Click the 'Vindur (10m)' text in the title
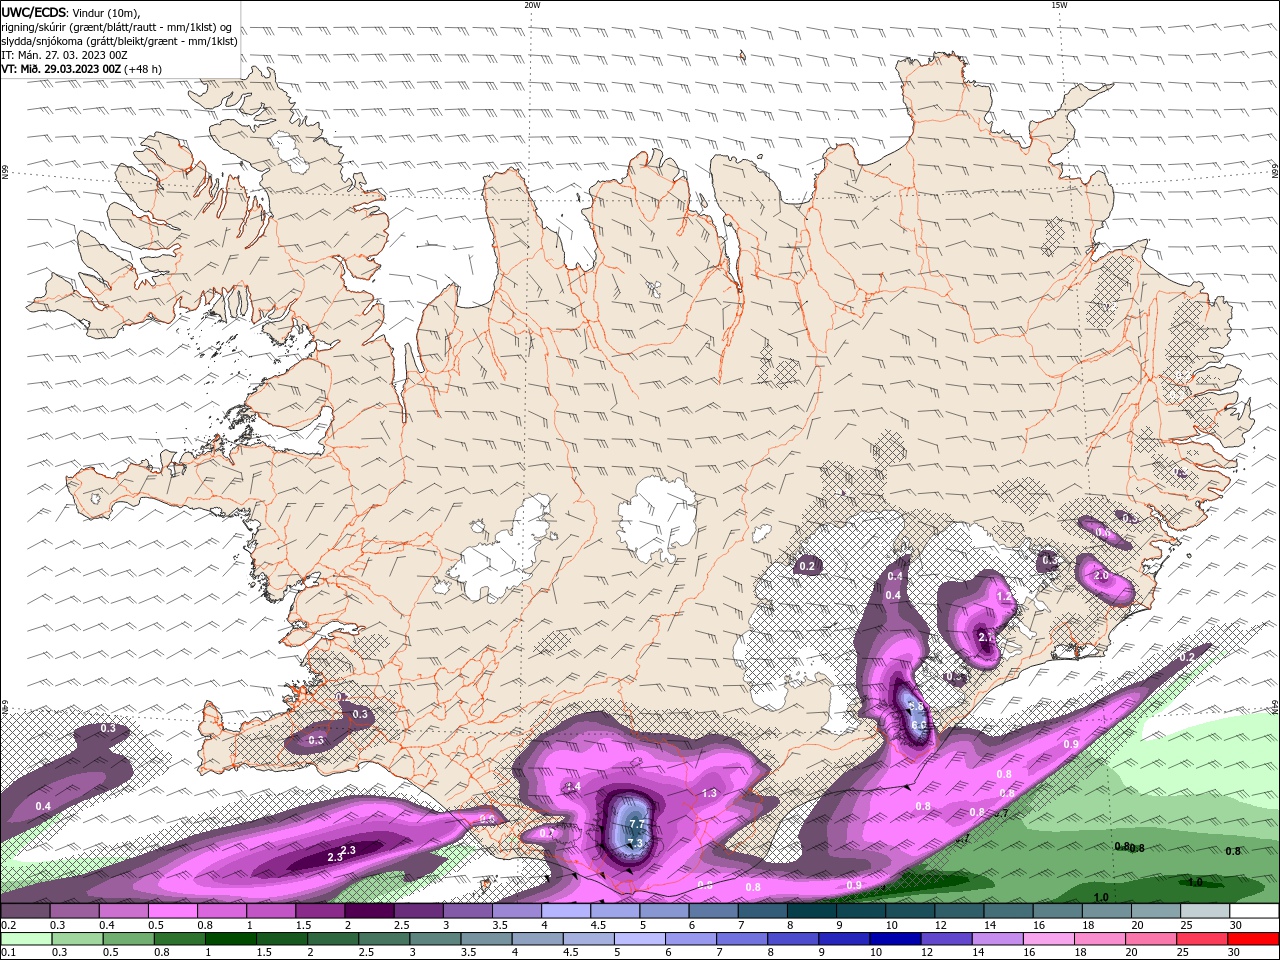Viewport: 1280px width, 960px height. point(107,12)
